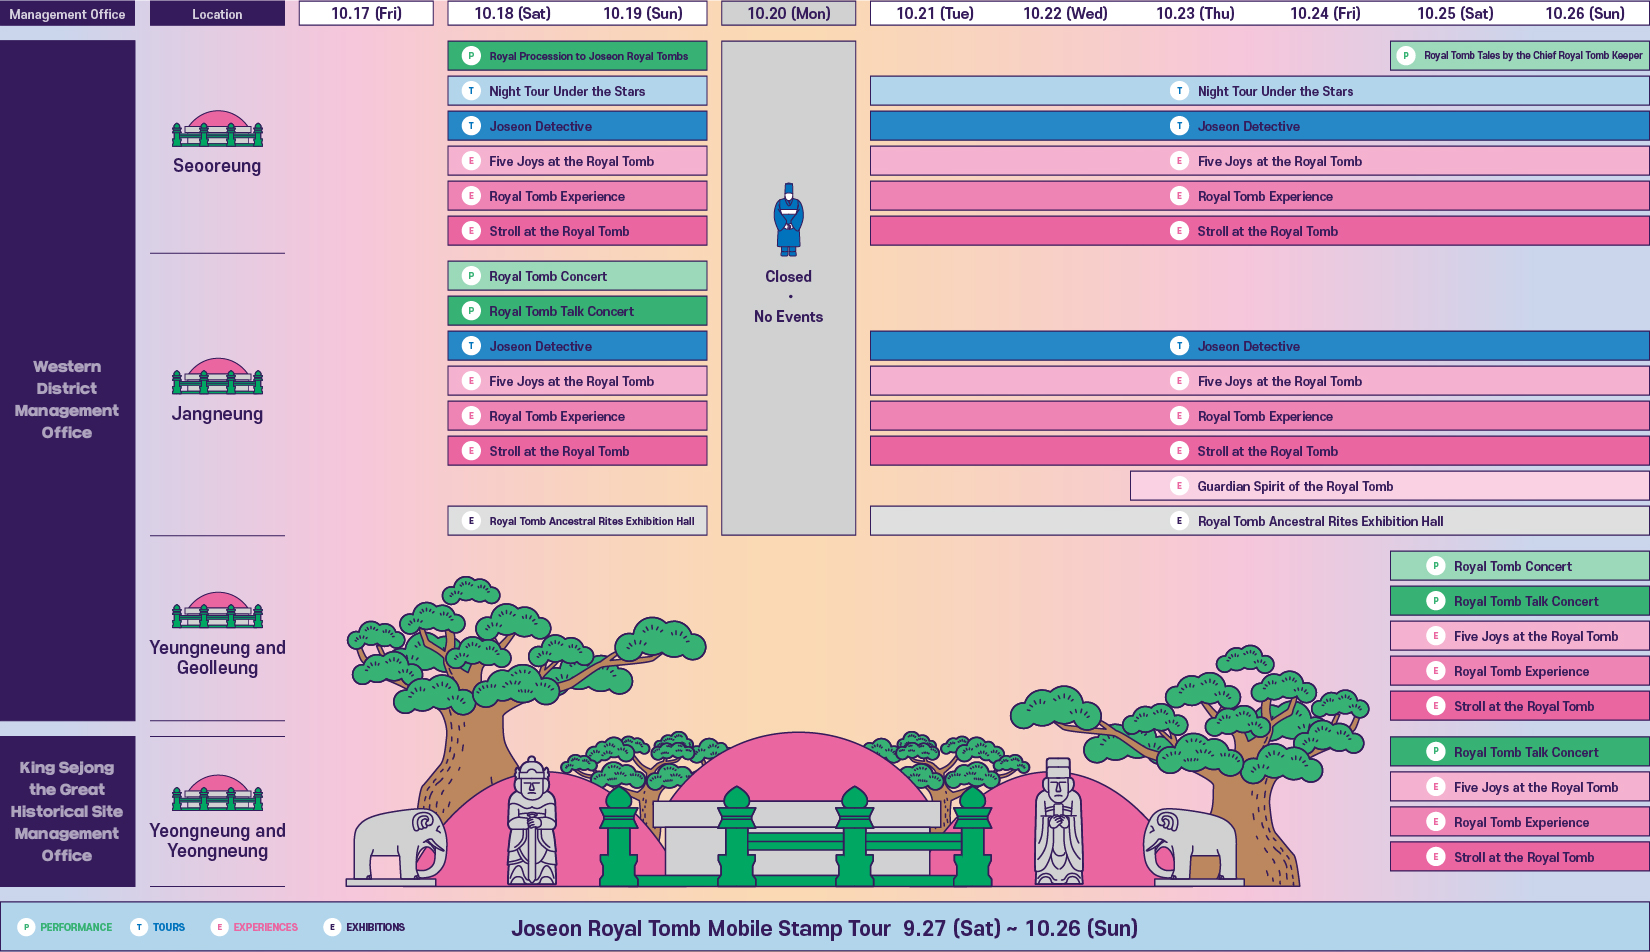Click the pink Experiences legend icon
The width and height of the screenshot is (1650, 952).
click(220, 927)
